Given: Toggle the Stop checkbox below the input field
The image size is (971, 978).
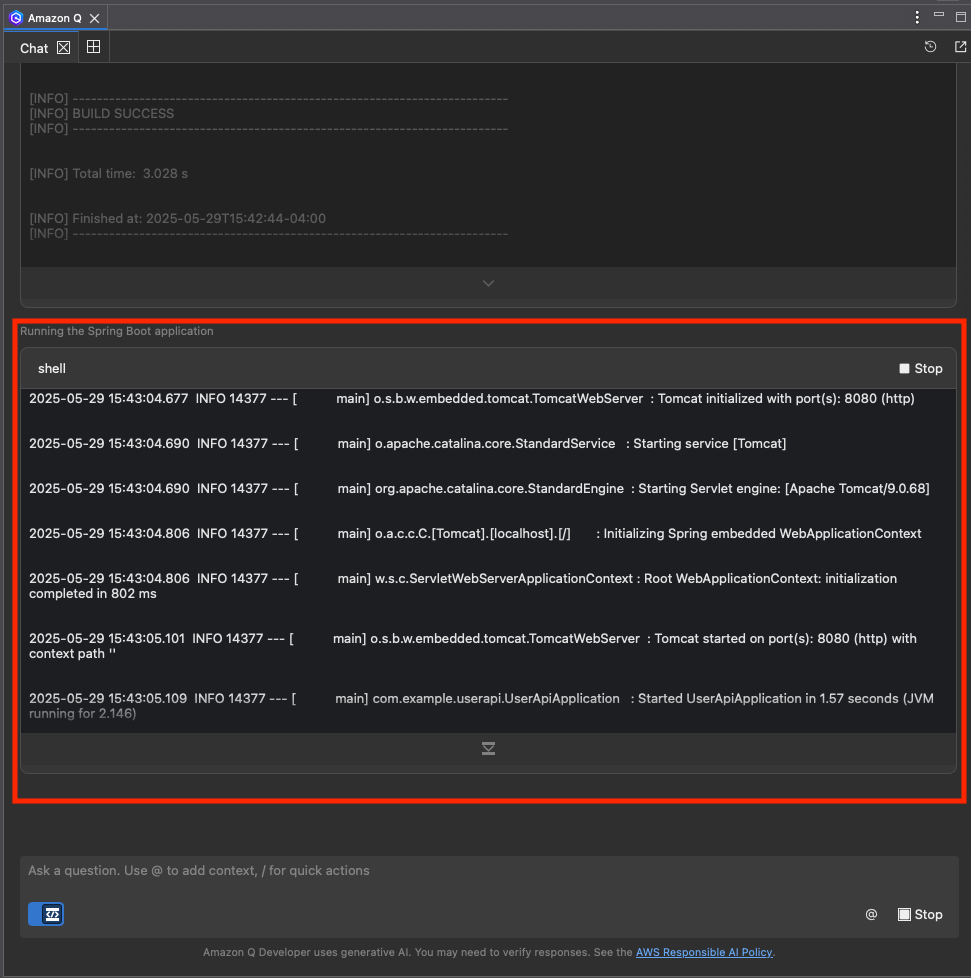Looking at the screenshot, I should [906, 914].
